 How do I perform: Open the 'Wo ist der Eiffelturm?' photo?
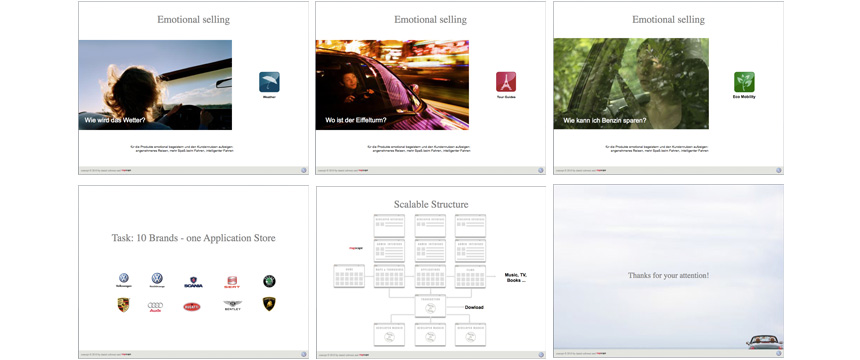(392, 85)
